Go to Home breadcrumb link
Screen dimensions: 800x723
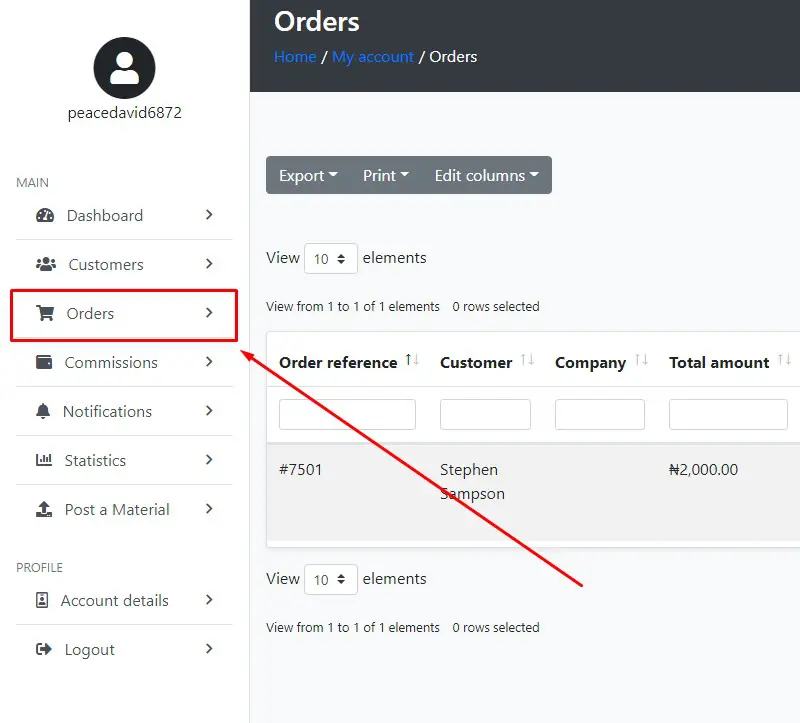point(295,57)
